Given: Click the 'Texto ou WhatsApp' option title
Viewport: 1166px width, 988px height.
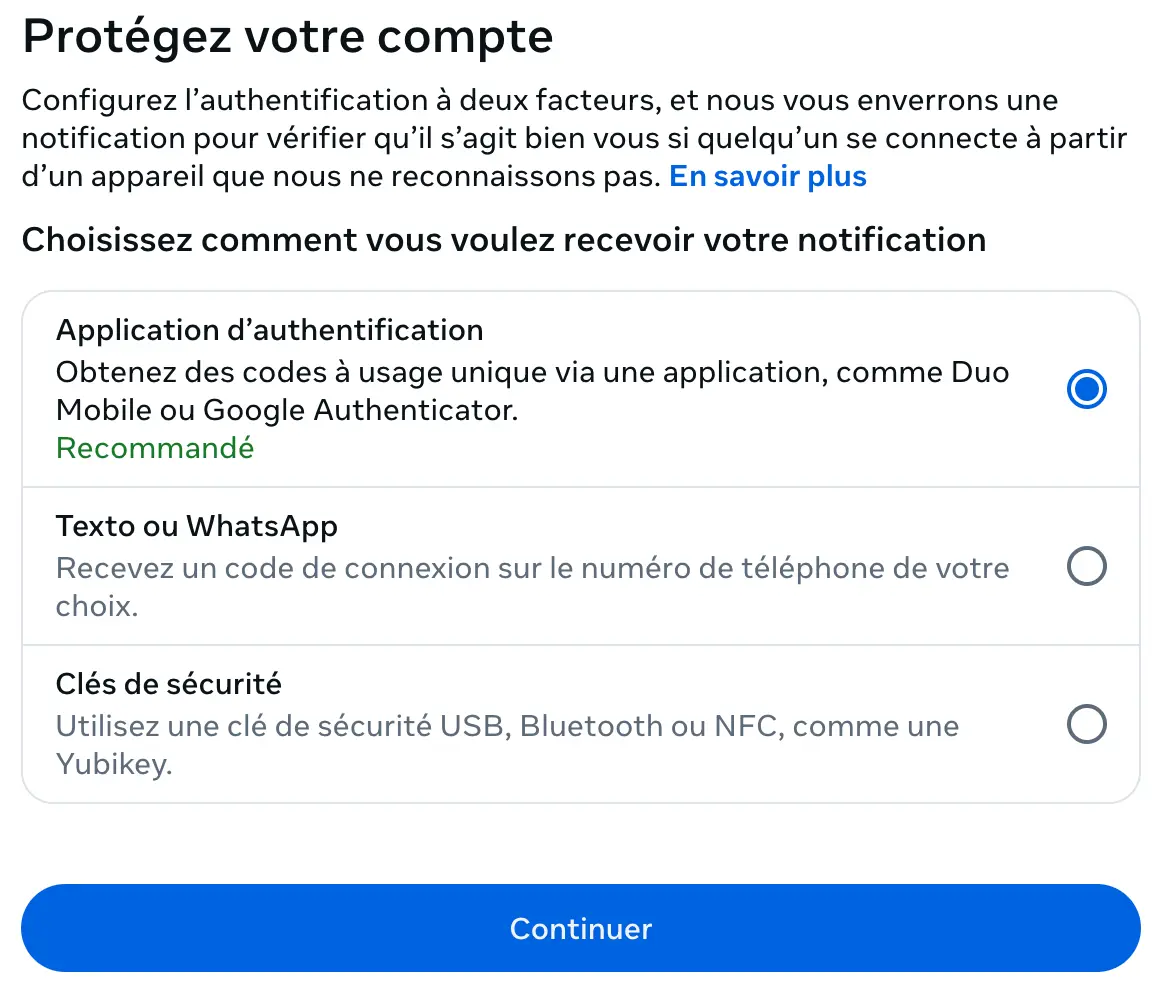Looking at the screenshot, I should tap(196, 526).
